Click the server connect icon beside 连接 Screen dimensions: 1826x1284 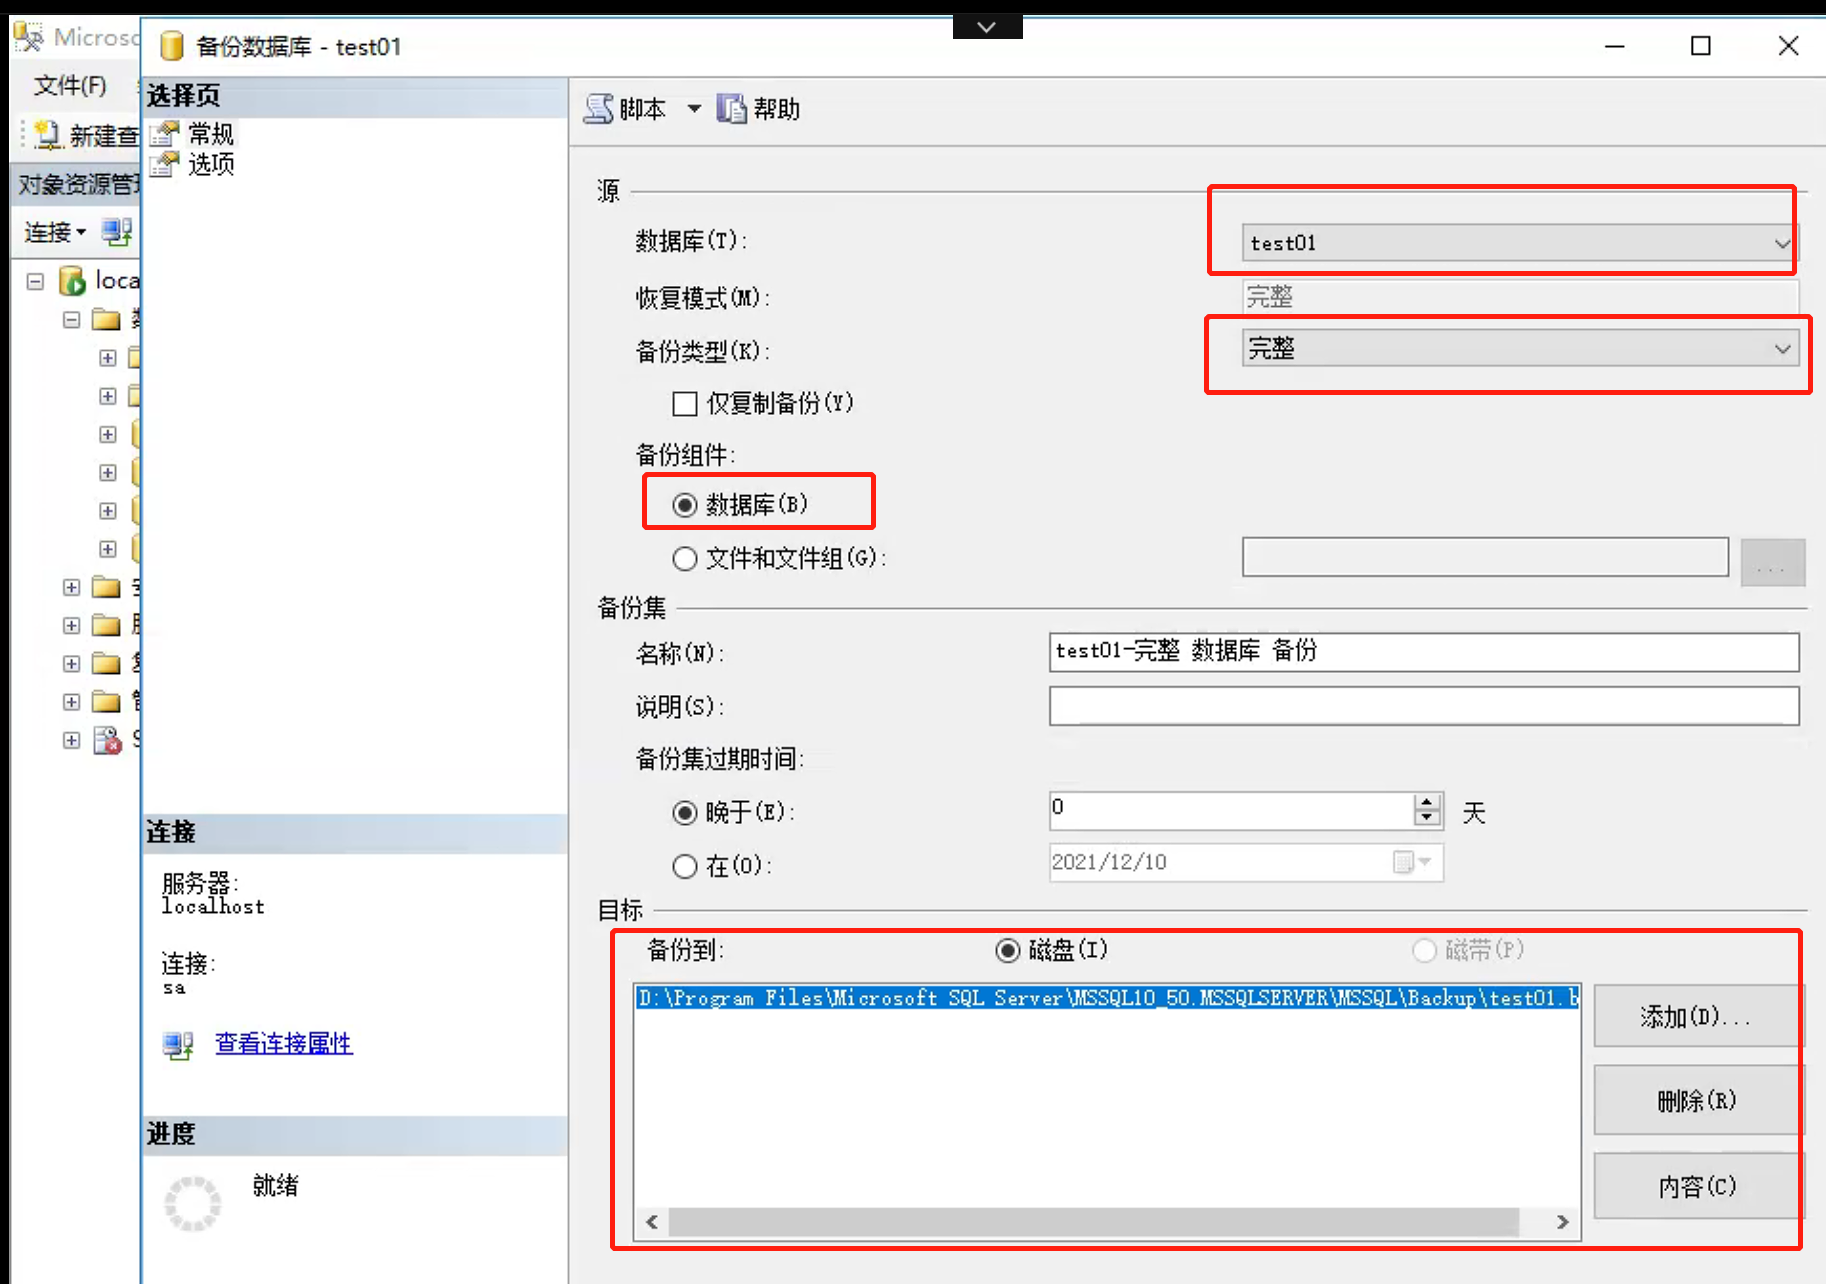(116, 232)
